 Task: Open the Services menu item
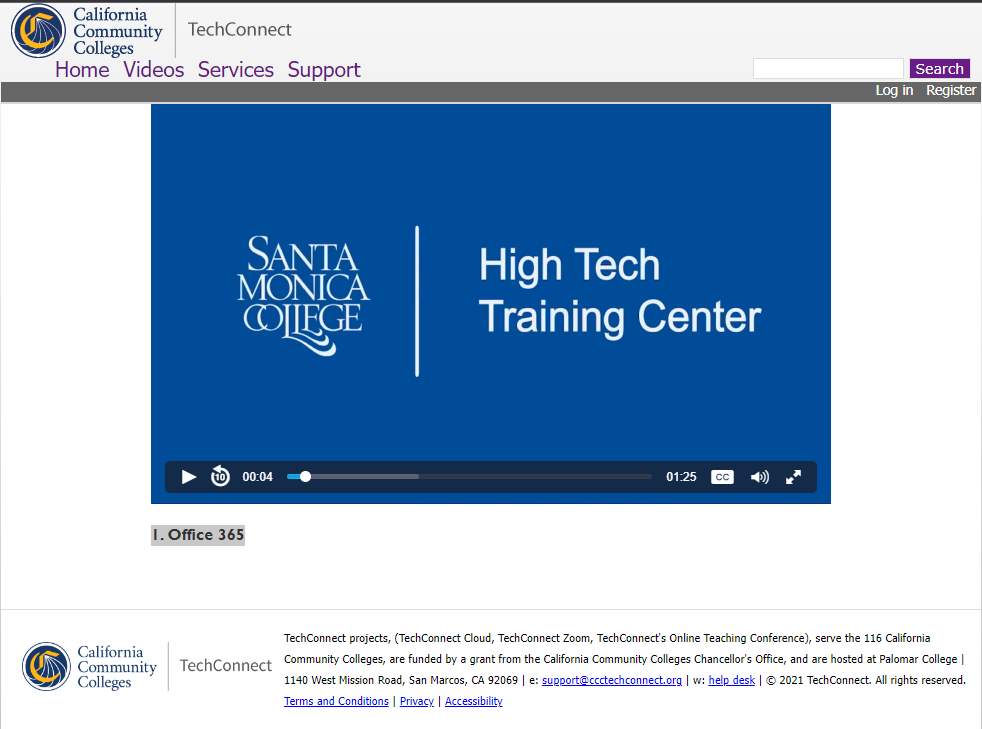pyautogui.click(x=235, y=70)
